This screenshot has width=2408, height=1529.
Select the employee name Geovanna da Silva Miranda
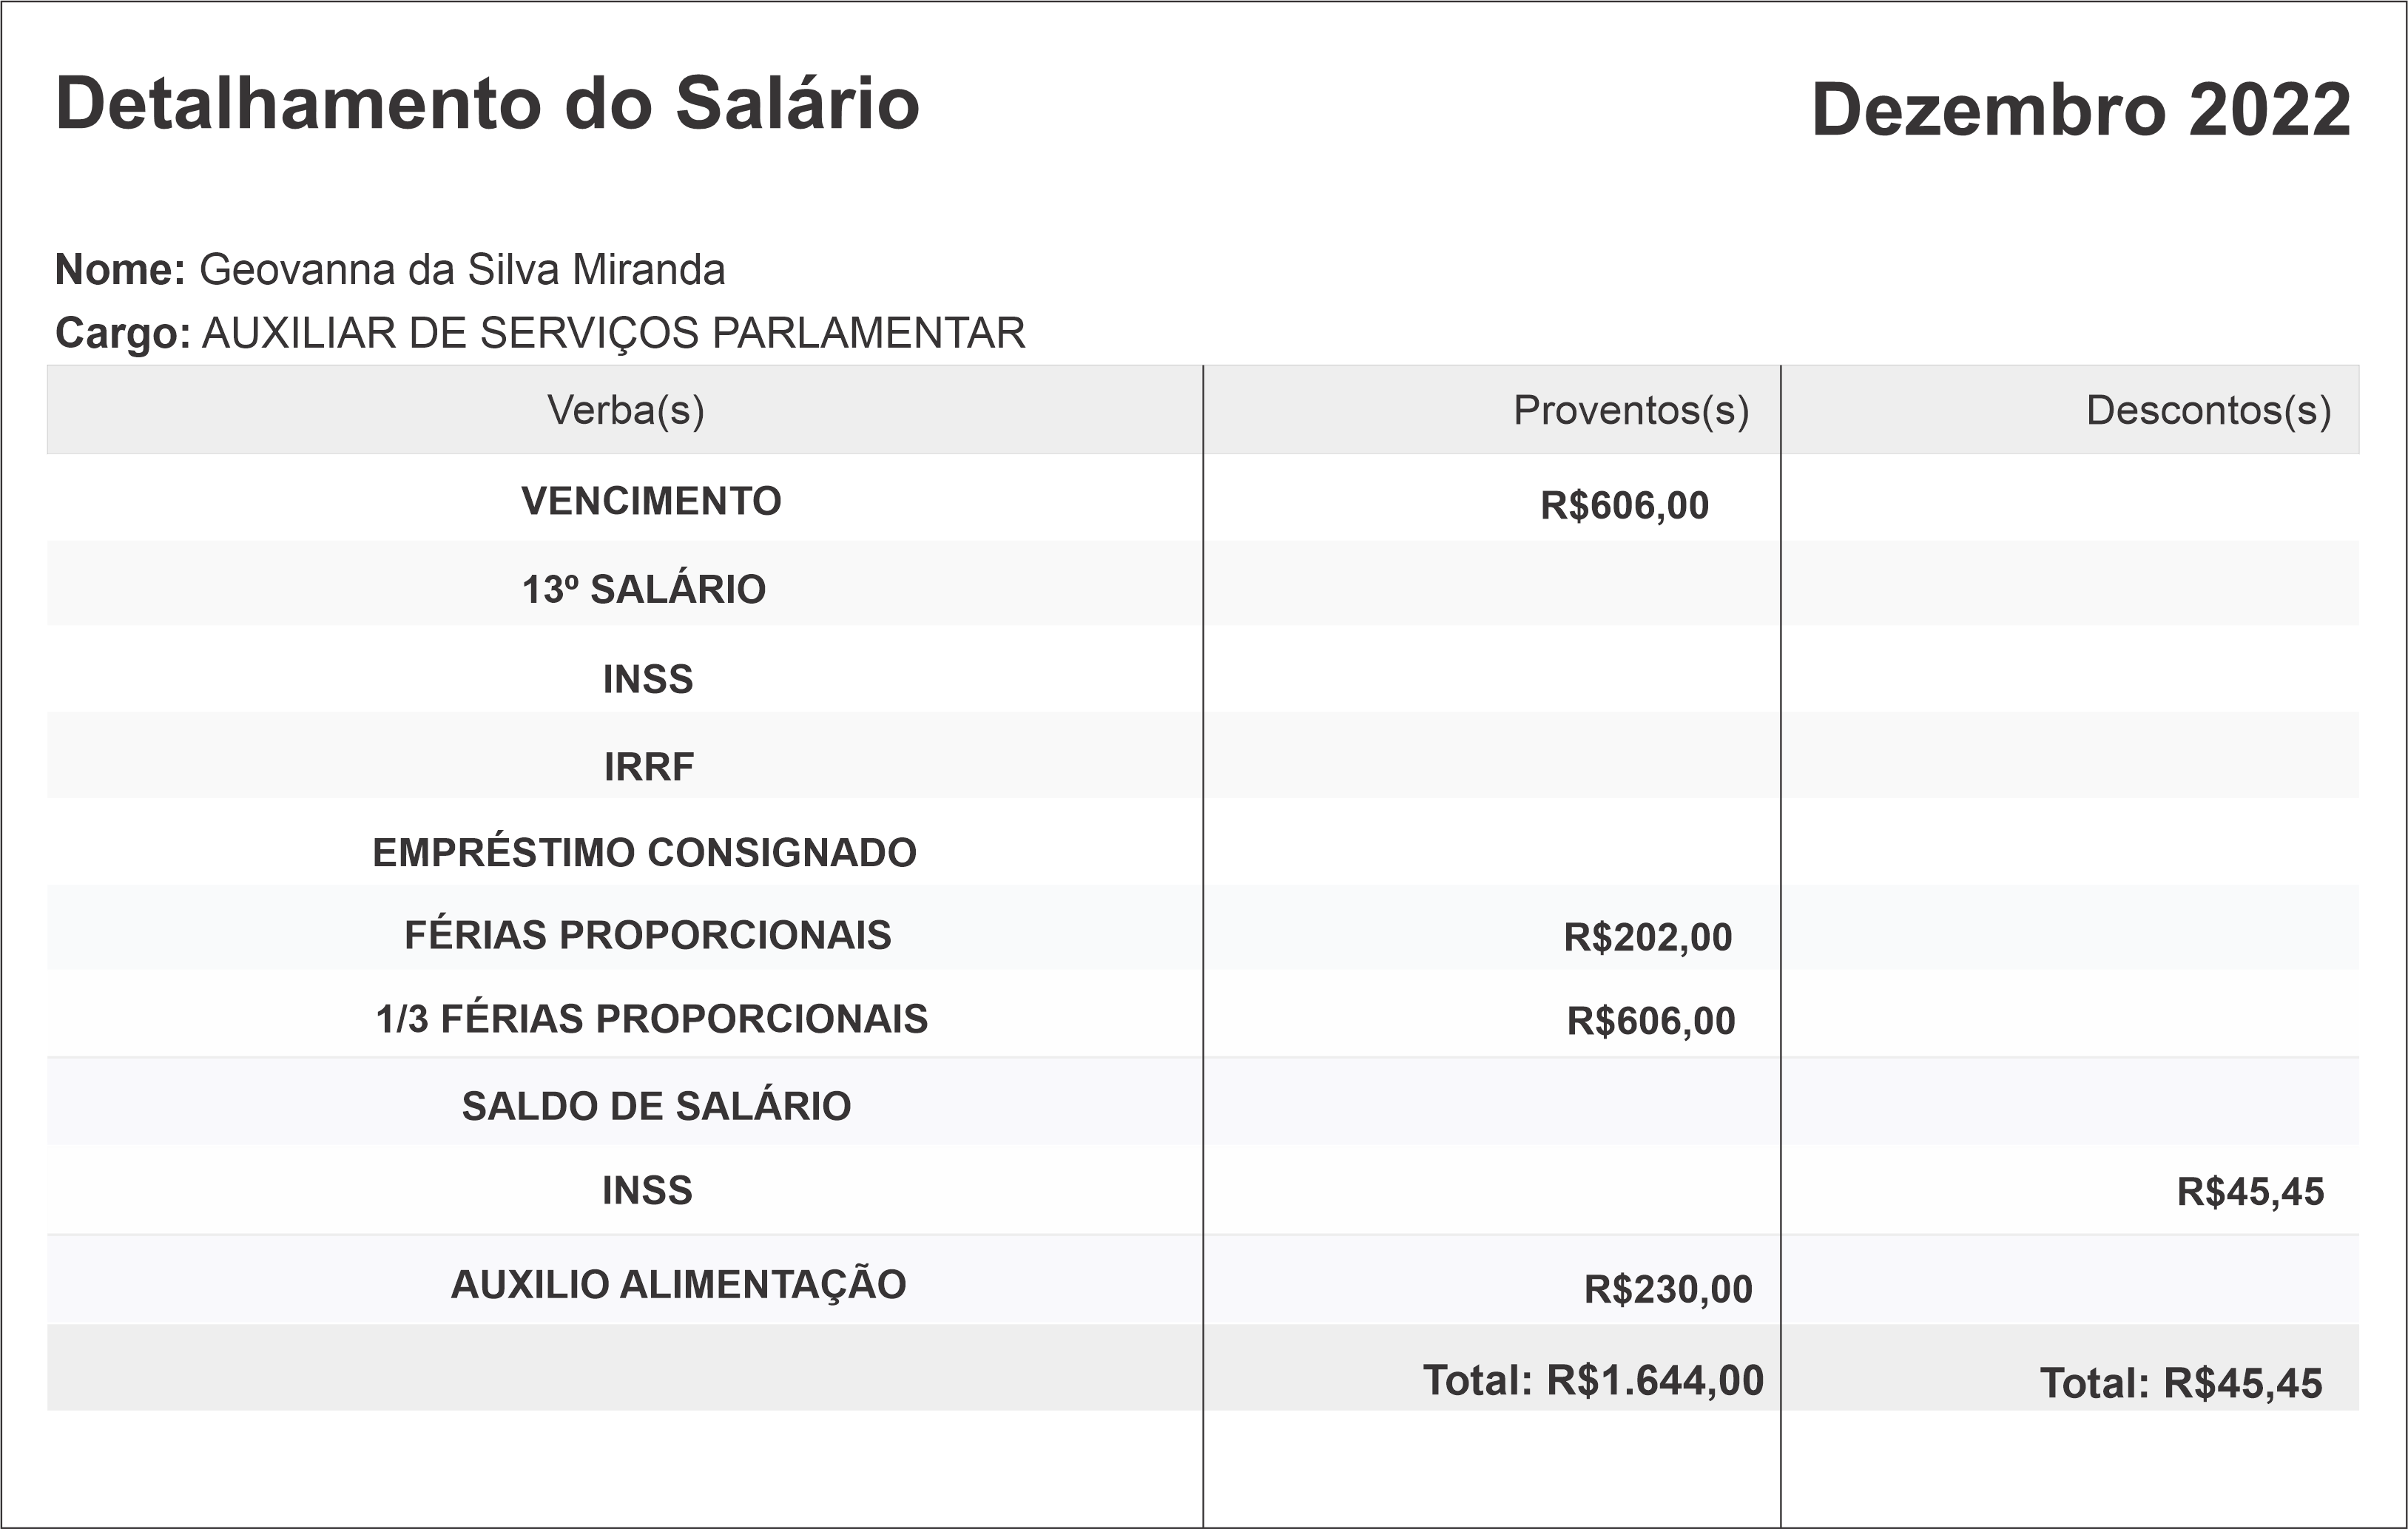tap(462, 270)
